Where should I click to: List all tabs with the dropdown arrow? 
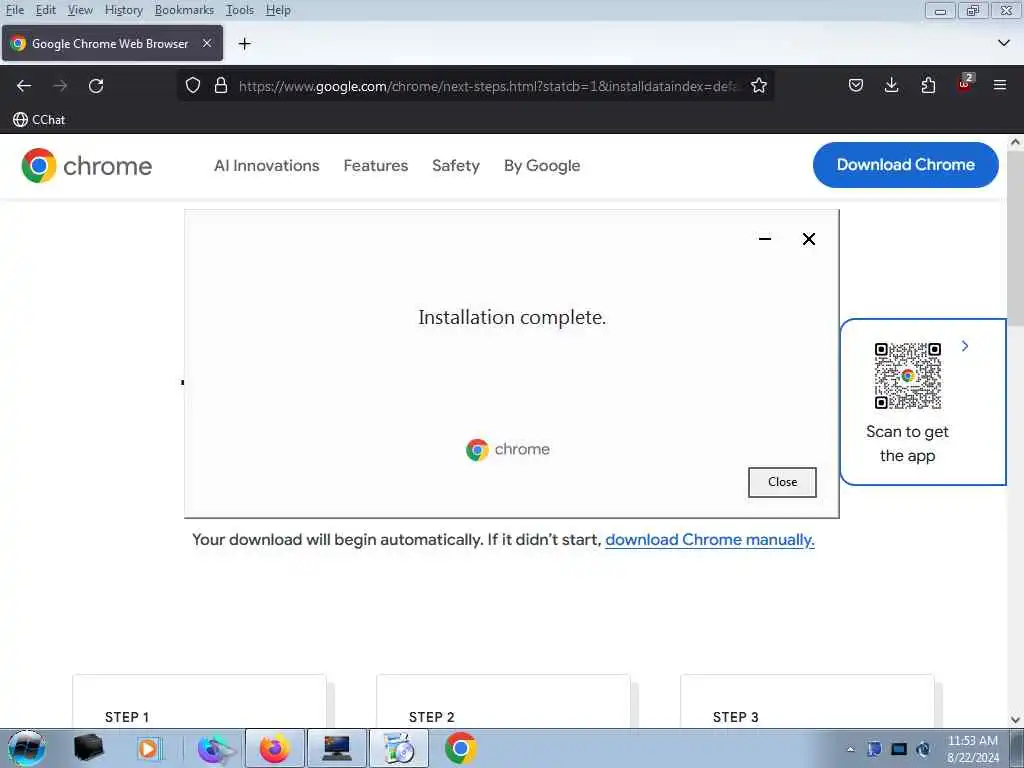1004,43
